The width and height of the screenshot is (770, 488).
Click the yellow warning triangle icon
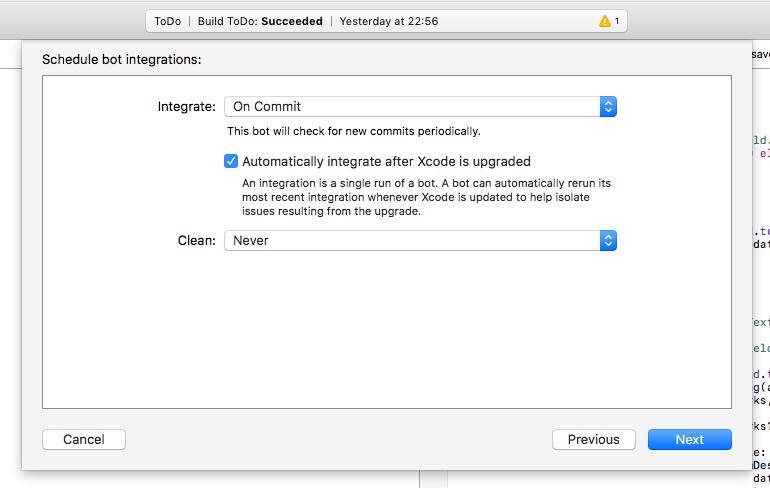coord(605,21)
